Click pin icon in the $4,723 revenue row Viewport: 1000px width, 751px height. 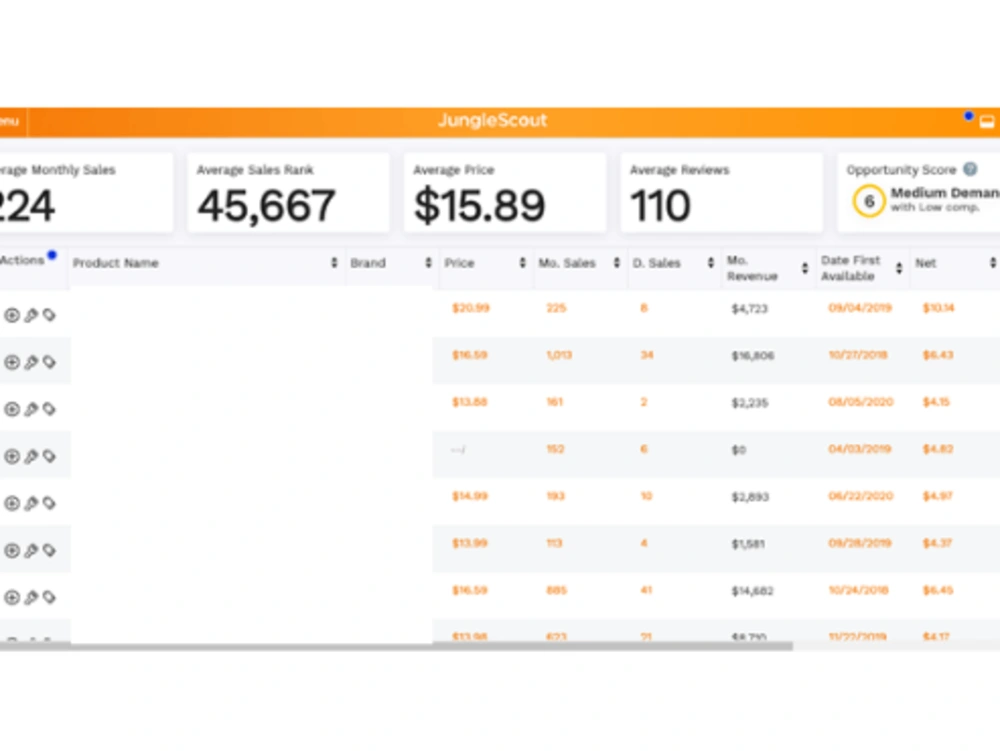click(31, 315)
